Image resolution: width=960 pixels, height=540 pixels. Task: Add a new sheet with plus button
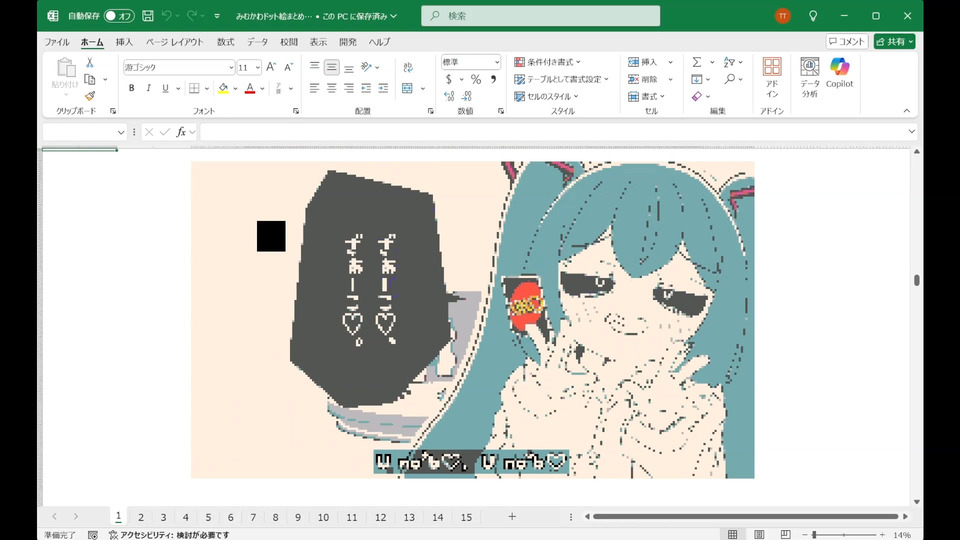coord(512,517)
